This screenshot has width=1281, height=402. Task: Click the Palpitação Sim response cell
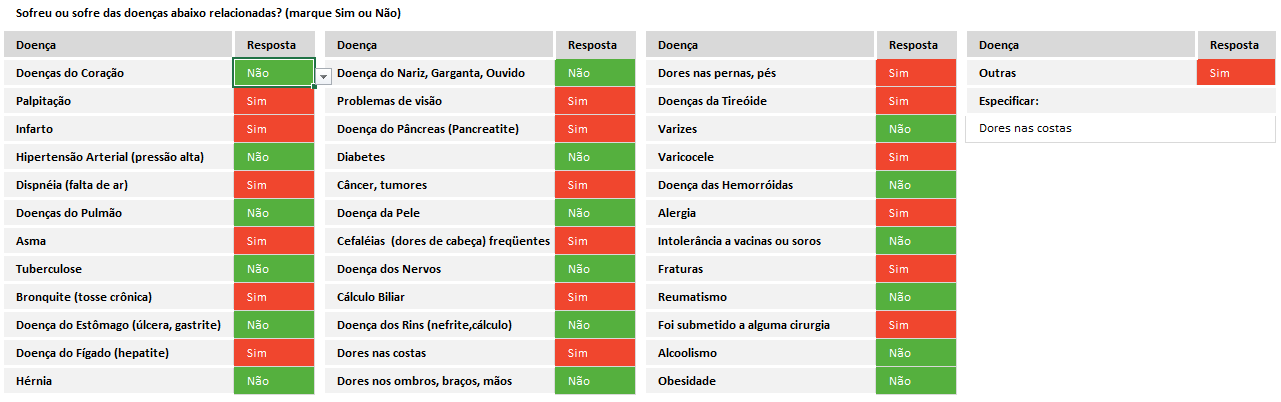click(273, 101)
